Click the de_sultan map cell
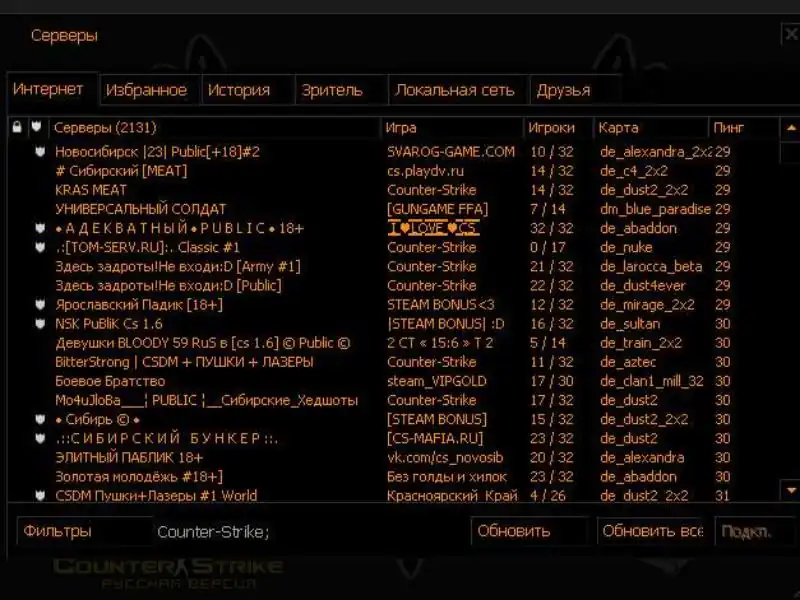 (x=630, y=324)
